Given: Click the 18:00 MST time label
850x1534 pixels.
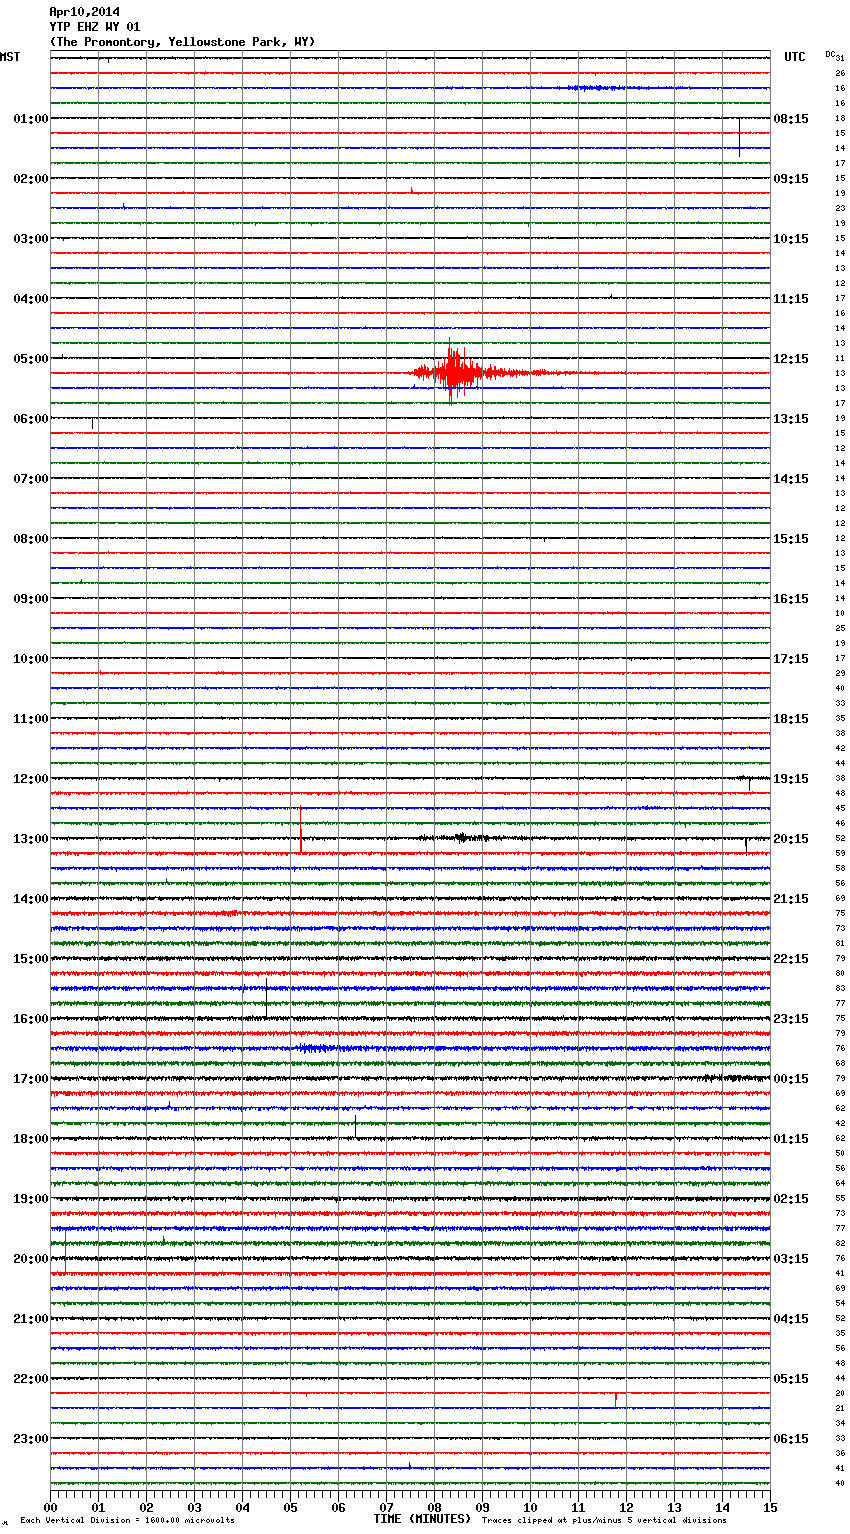Looking at the screenshot, I should click(x=31, y=1139).
